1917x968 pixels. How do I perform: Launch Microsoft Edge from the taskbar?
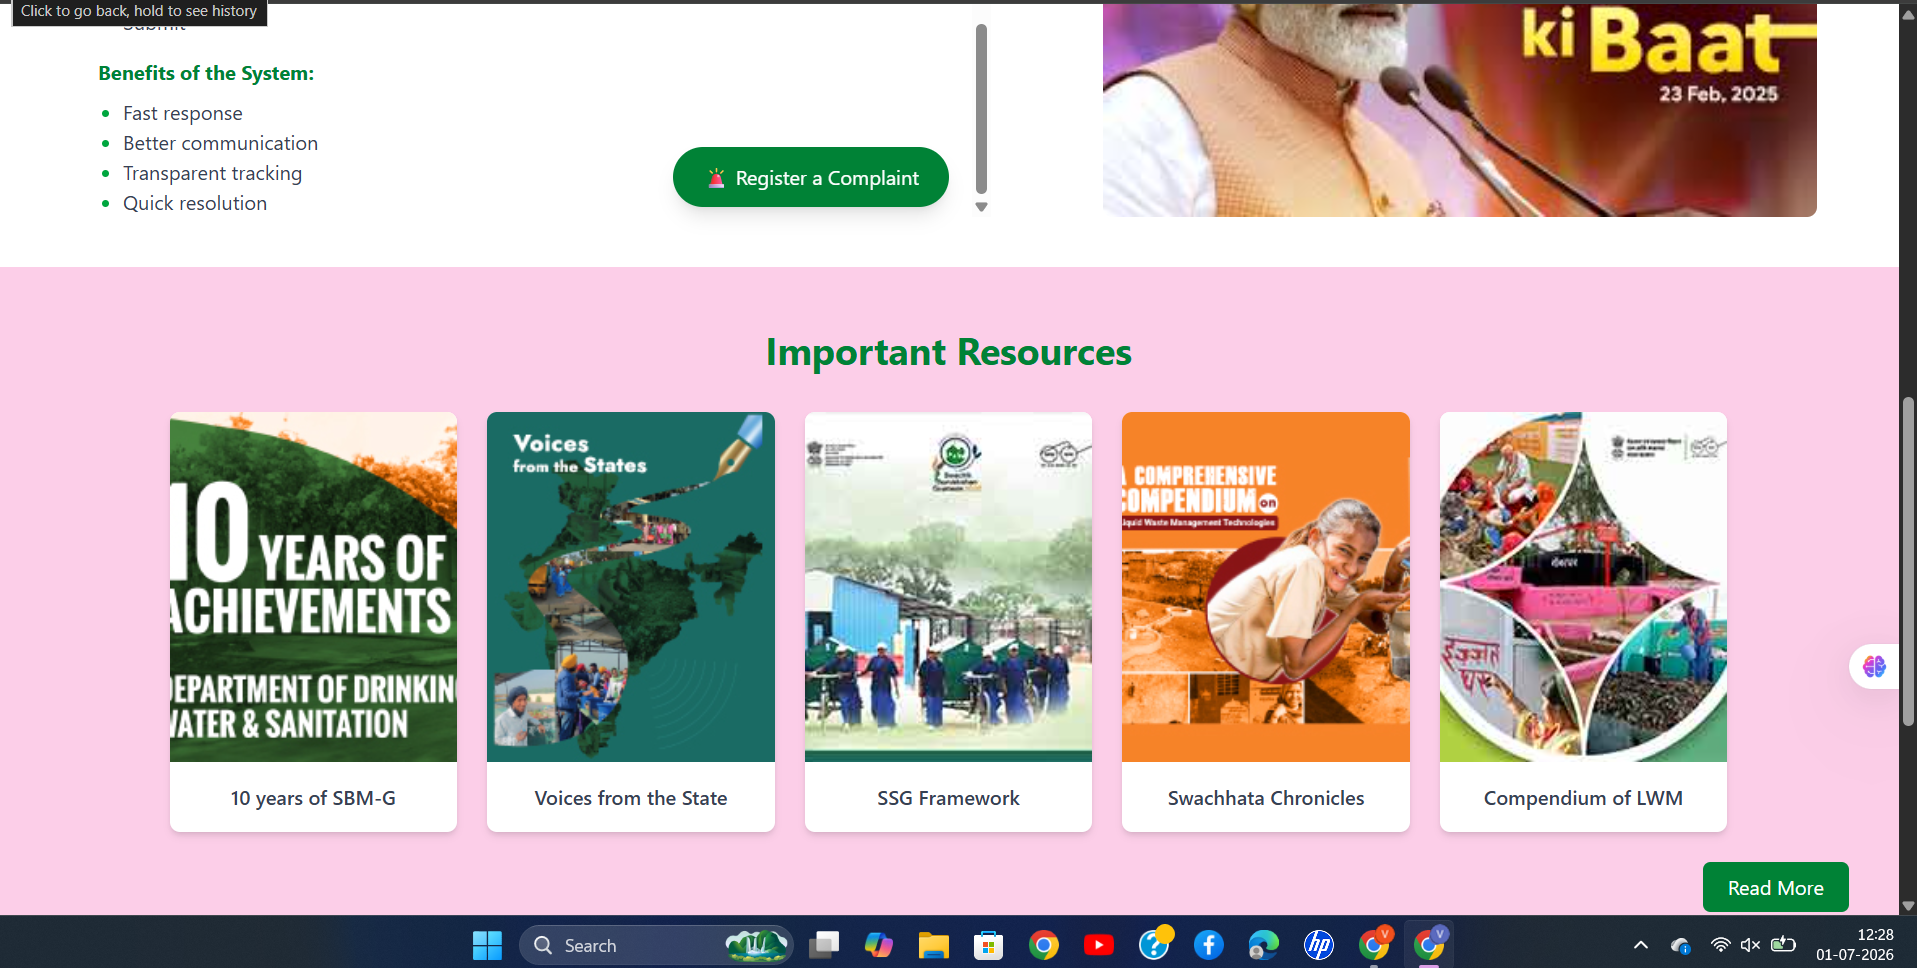point(1264,945)
